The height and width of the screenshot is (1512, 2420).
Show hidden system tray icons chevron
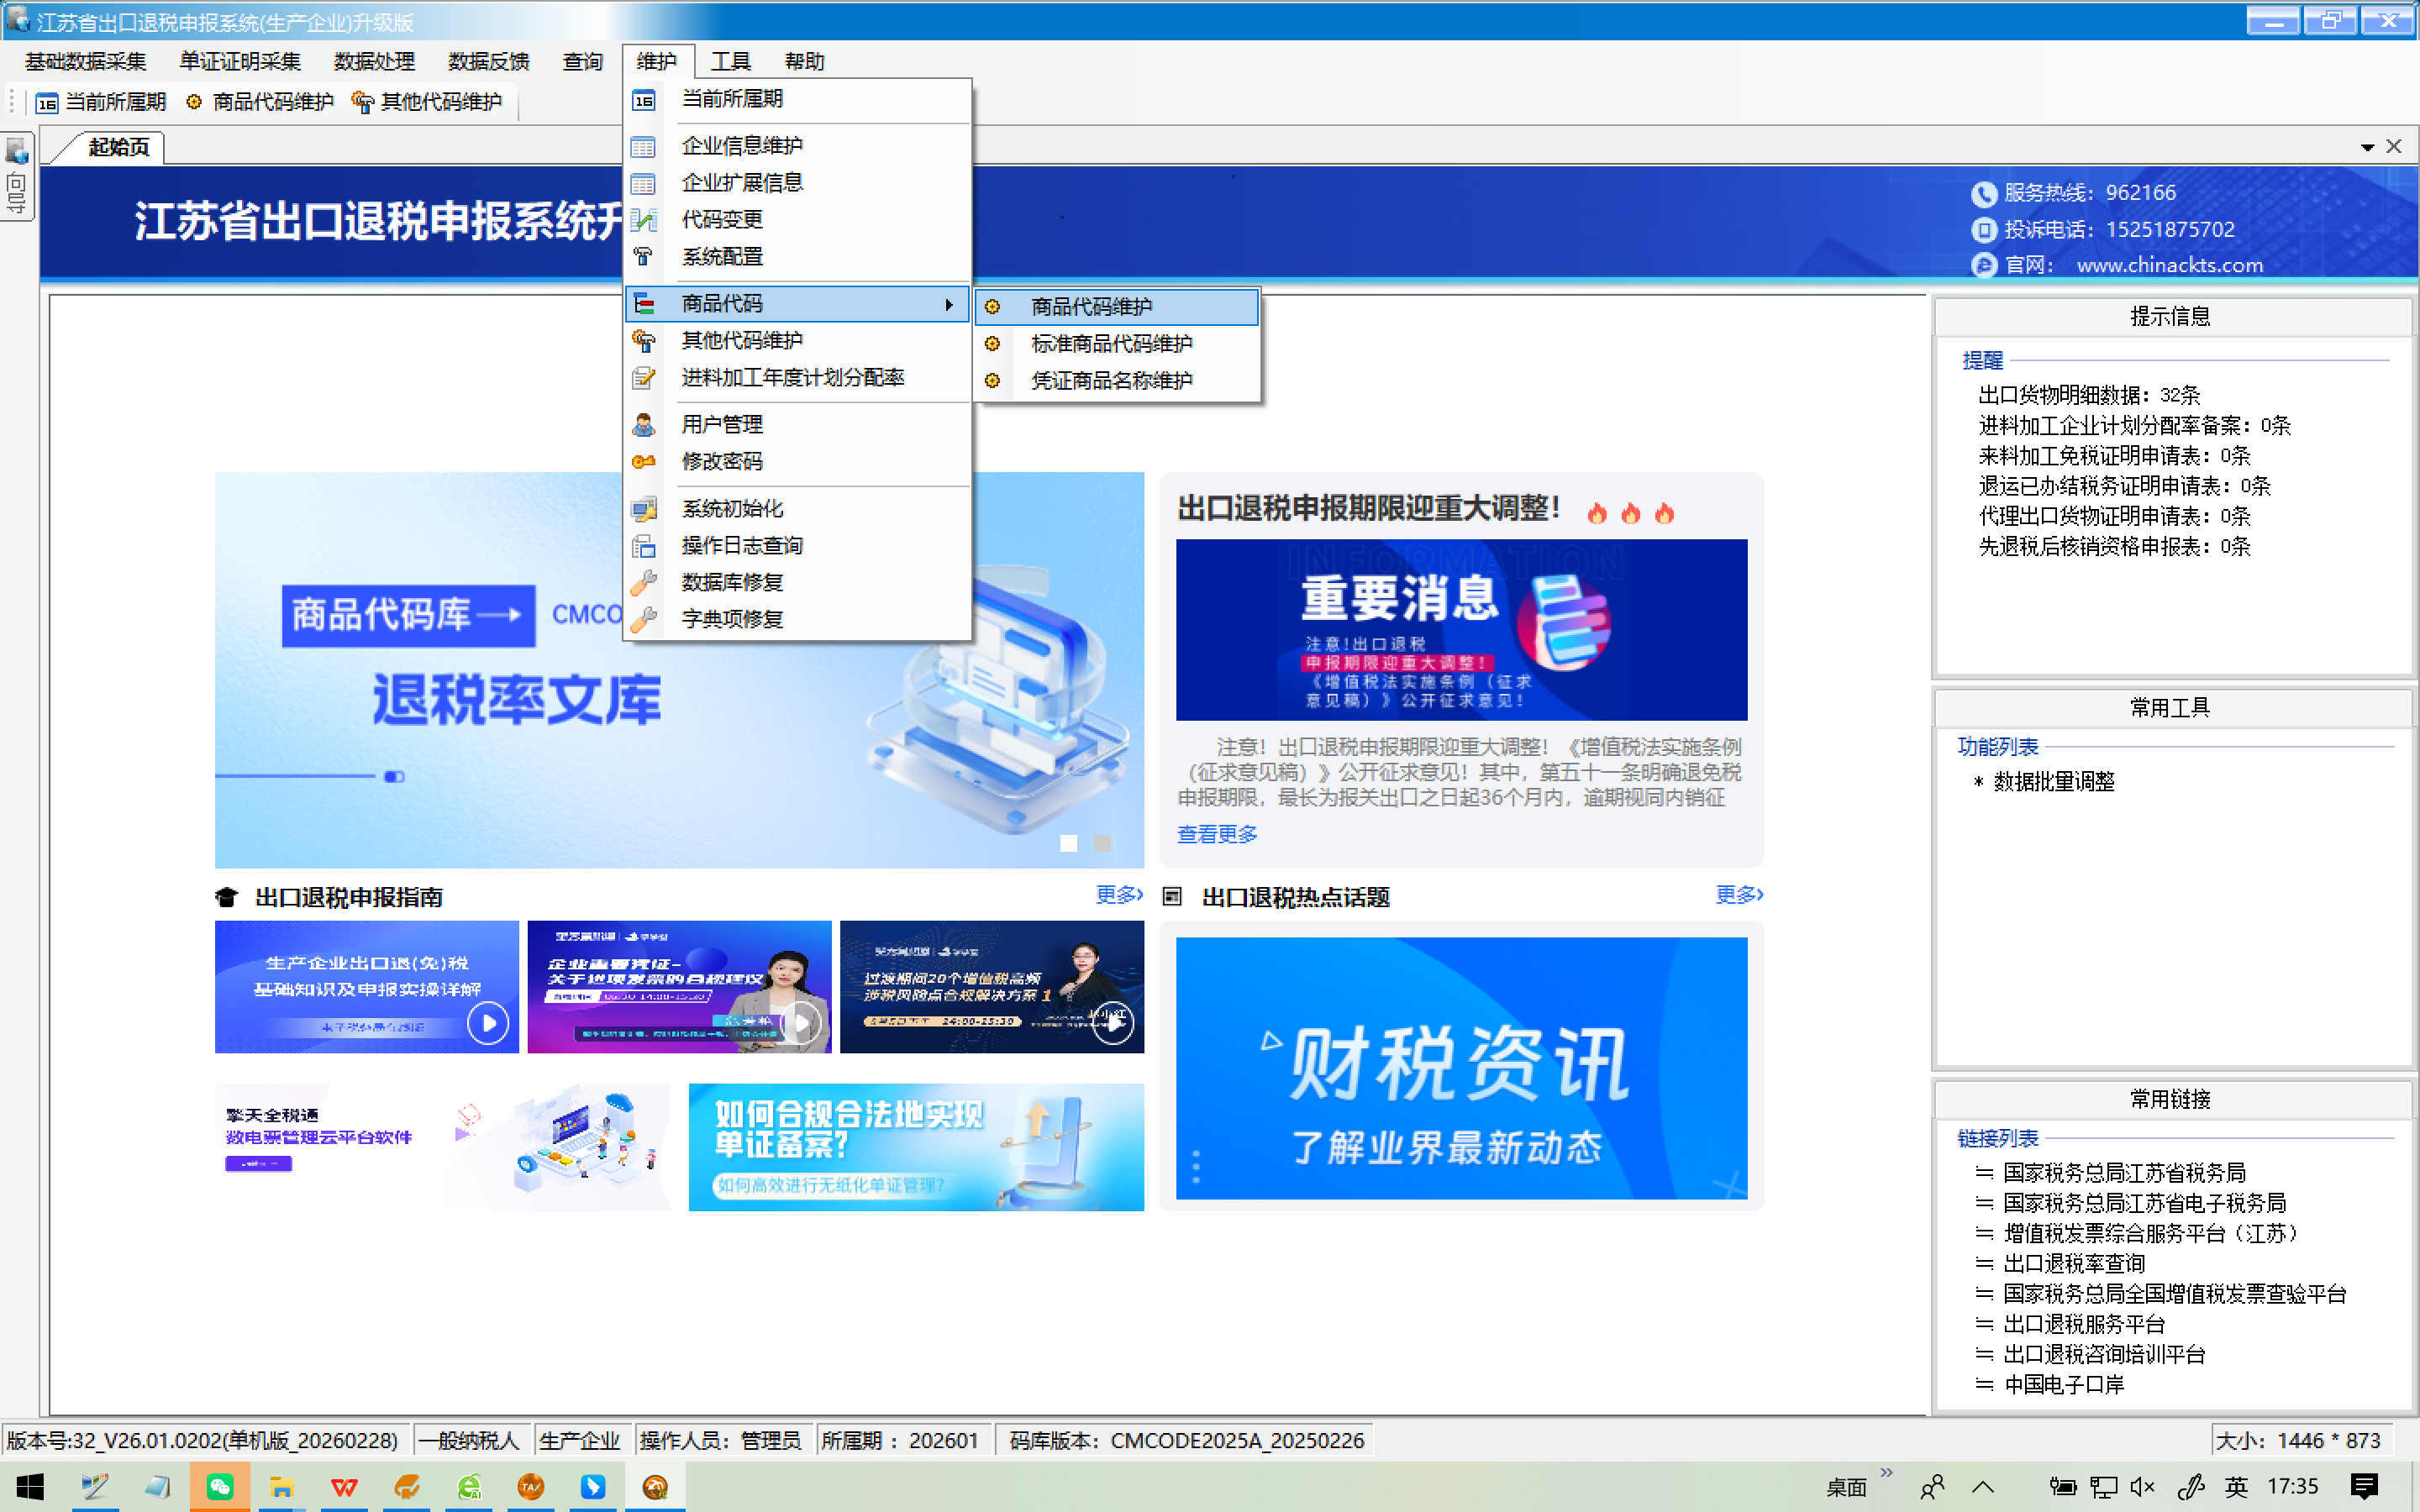(1983, 1486)
